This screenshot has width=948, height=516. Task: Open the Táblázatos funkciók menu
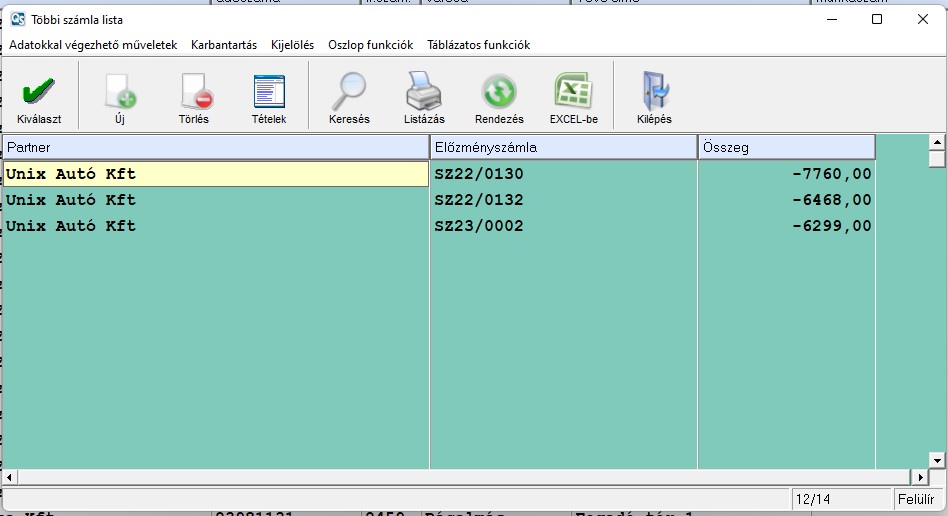[x=478, y=45]
